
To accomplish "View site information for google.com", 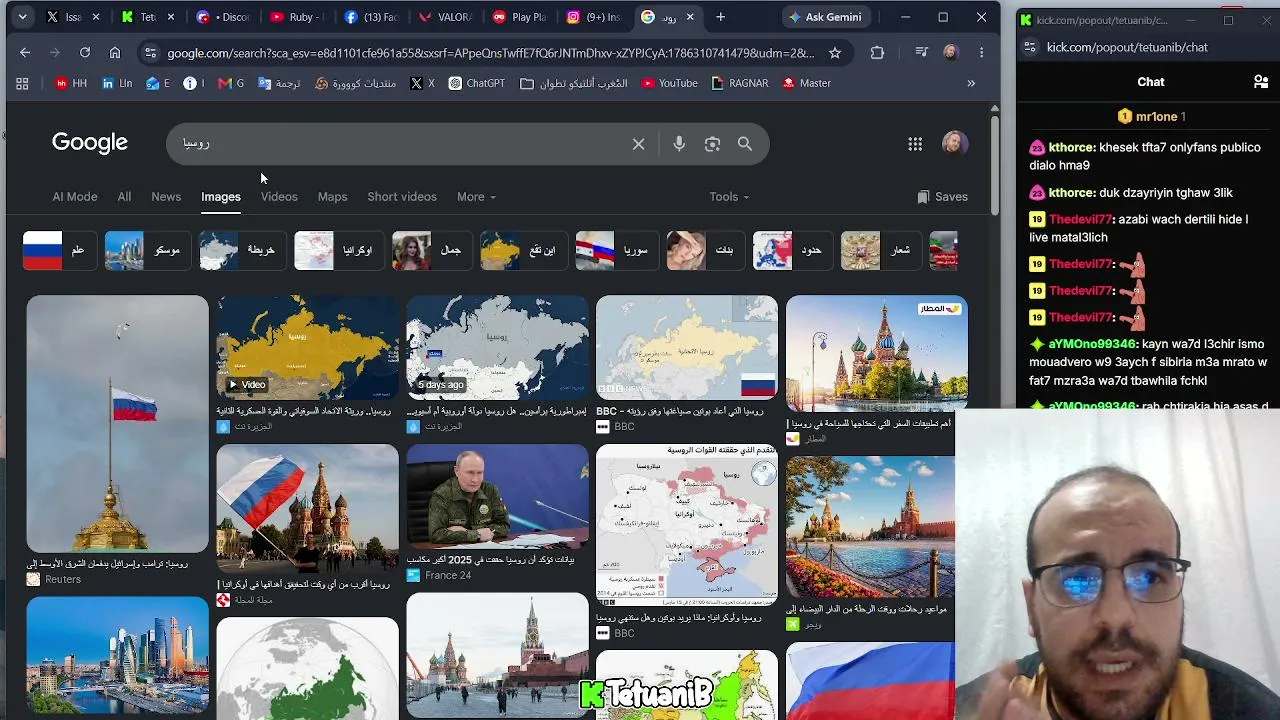I will [149, 53].
